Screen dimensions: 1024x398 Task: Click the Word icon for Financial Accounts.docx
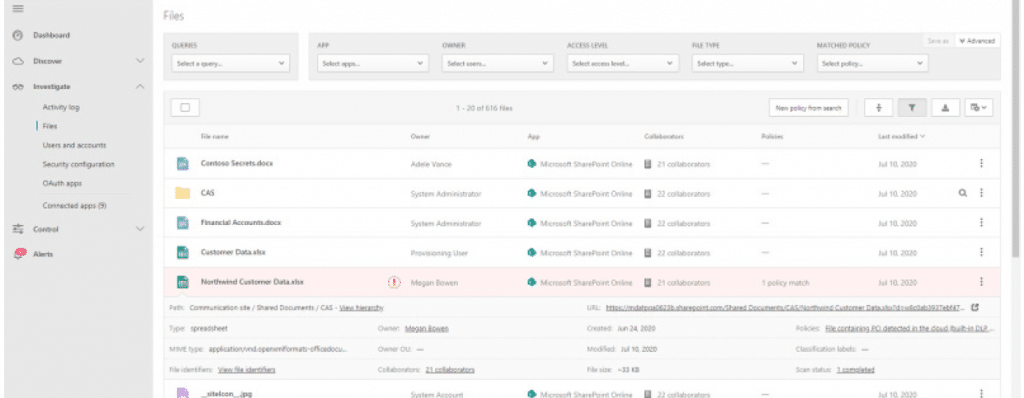tap(183, 223)
